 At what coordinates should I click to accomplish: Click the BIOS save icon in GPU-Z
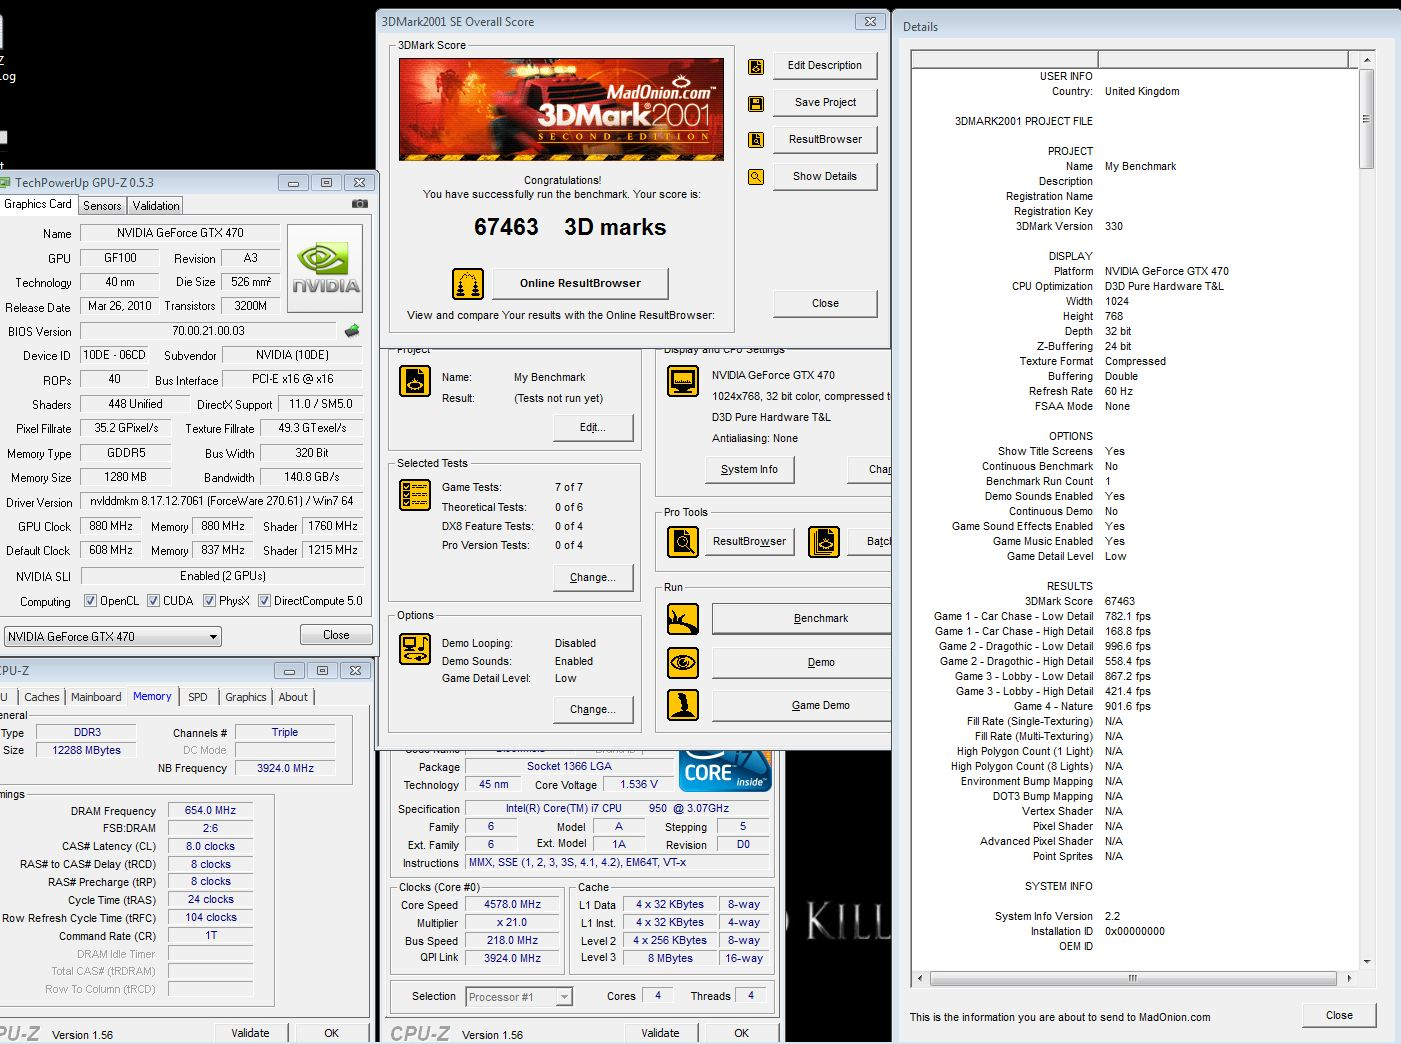(x=352, y=331)
